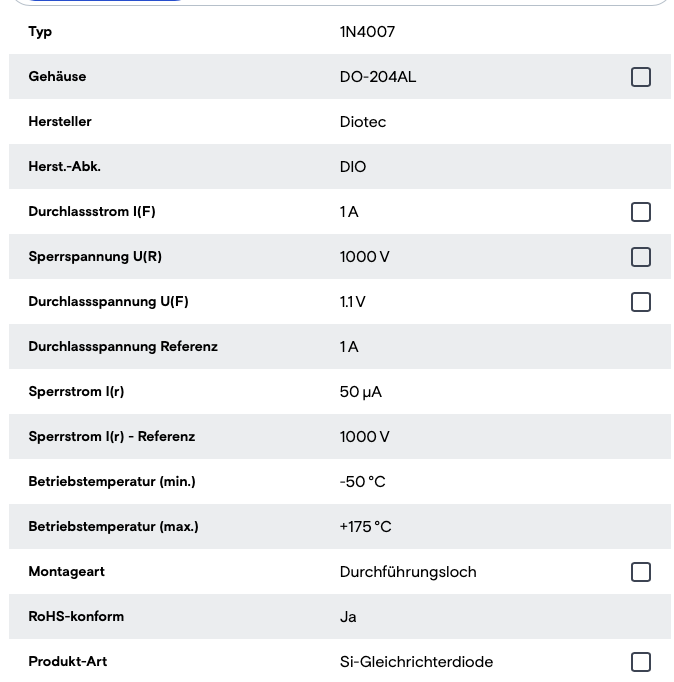Click the DO-204AL housing text
This screenshot has width=674, height=682.
coord(377,77)
